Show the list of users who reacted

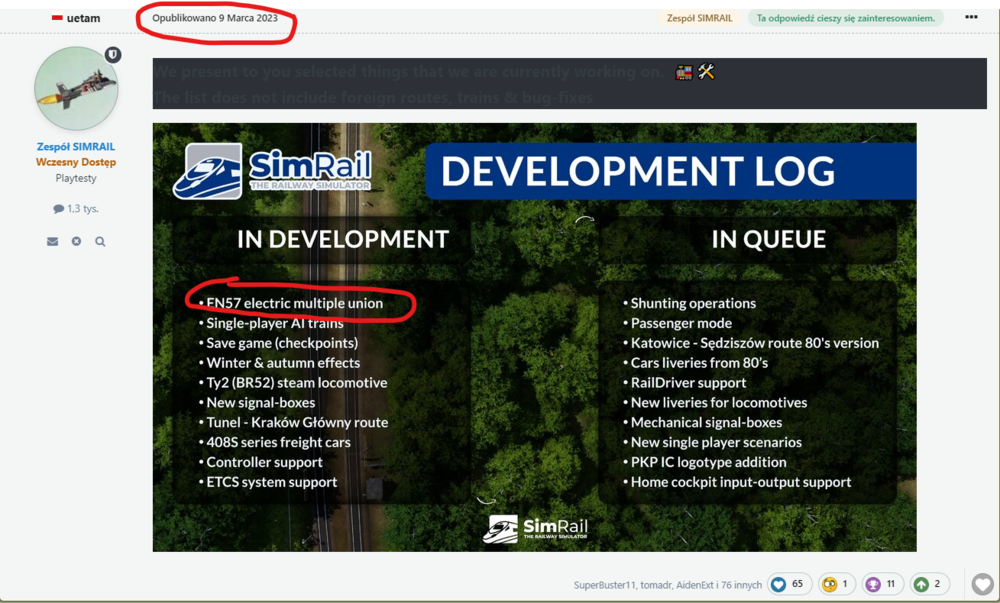[667, 585]
